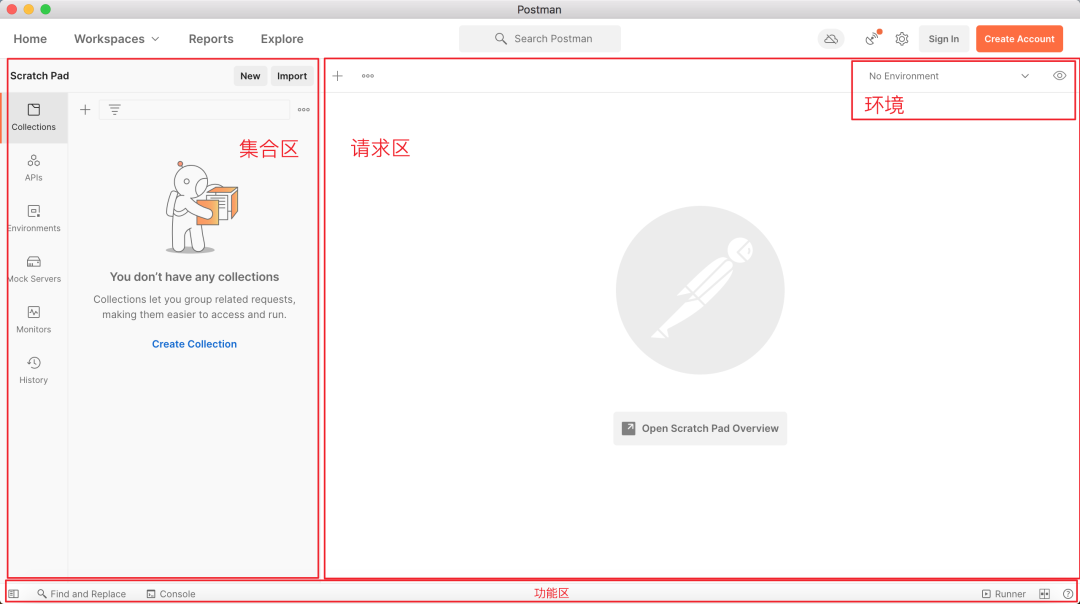Click Open Scratch Pad Overview button

700,428
